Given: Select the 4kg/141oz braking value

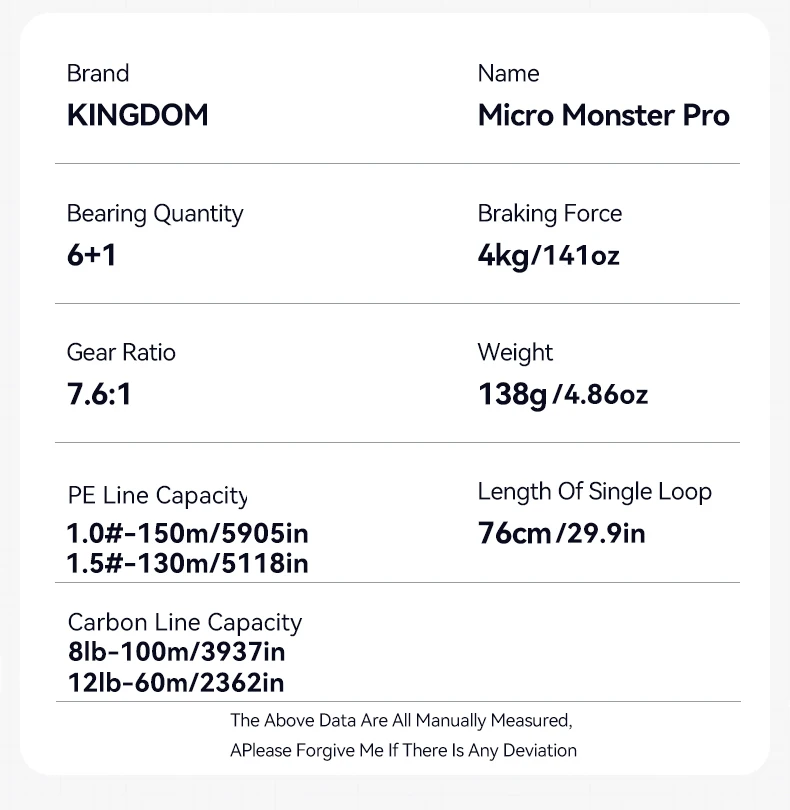Looking at the screenshot, I should click(x=548, y=255).
